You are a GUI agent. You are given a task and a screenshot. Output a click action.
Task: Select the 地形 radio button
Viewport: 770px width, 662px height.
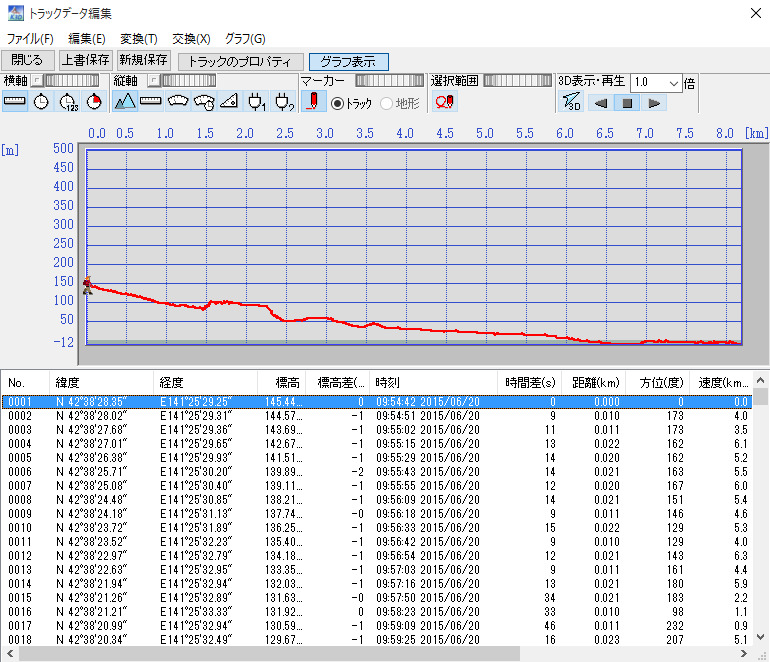tap(387, 102)
